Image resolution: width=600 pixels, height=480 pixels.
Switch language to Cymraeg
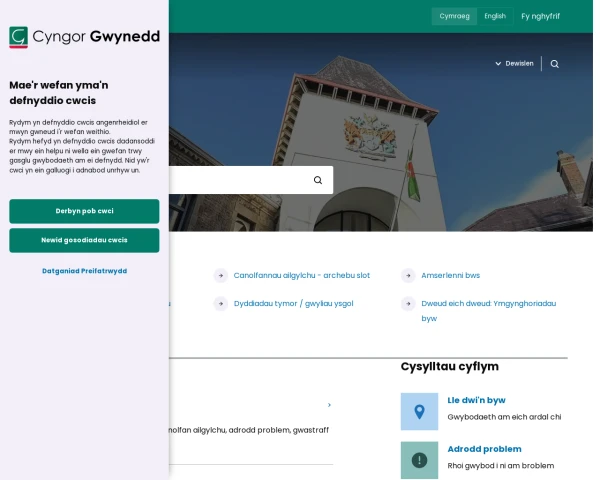[x=454, y=16]
